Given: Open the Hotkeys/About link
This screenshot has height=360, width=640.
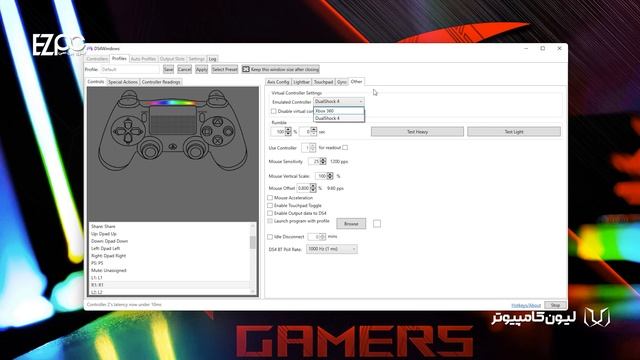Looking at the screenshot, I should click(x=526, y=305).
